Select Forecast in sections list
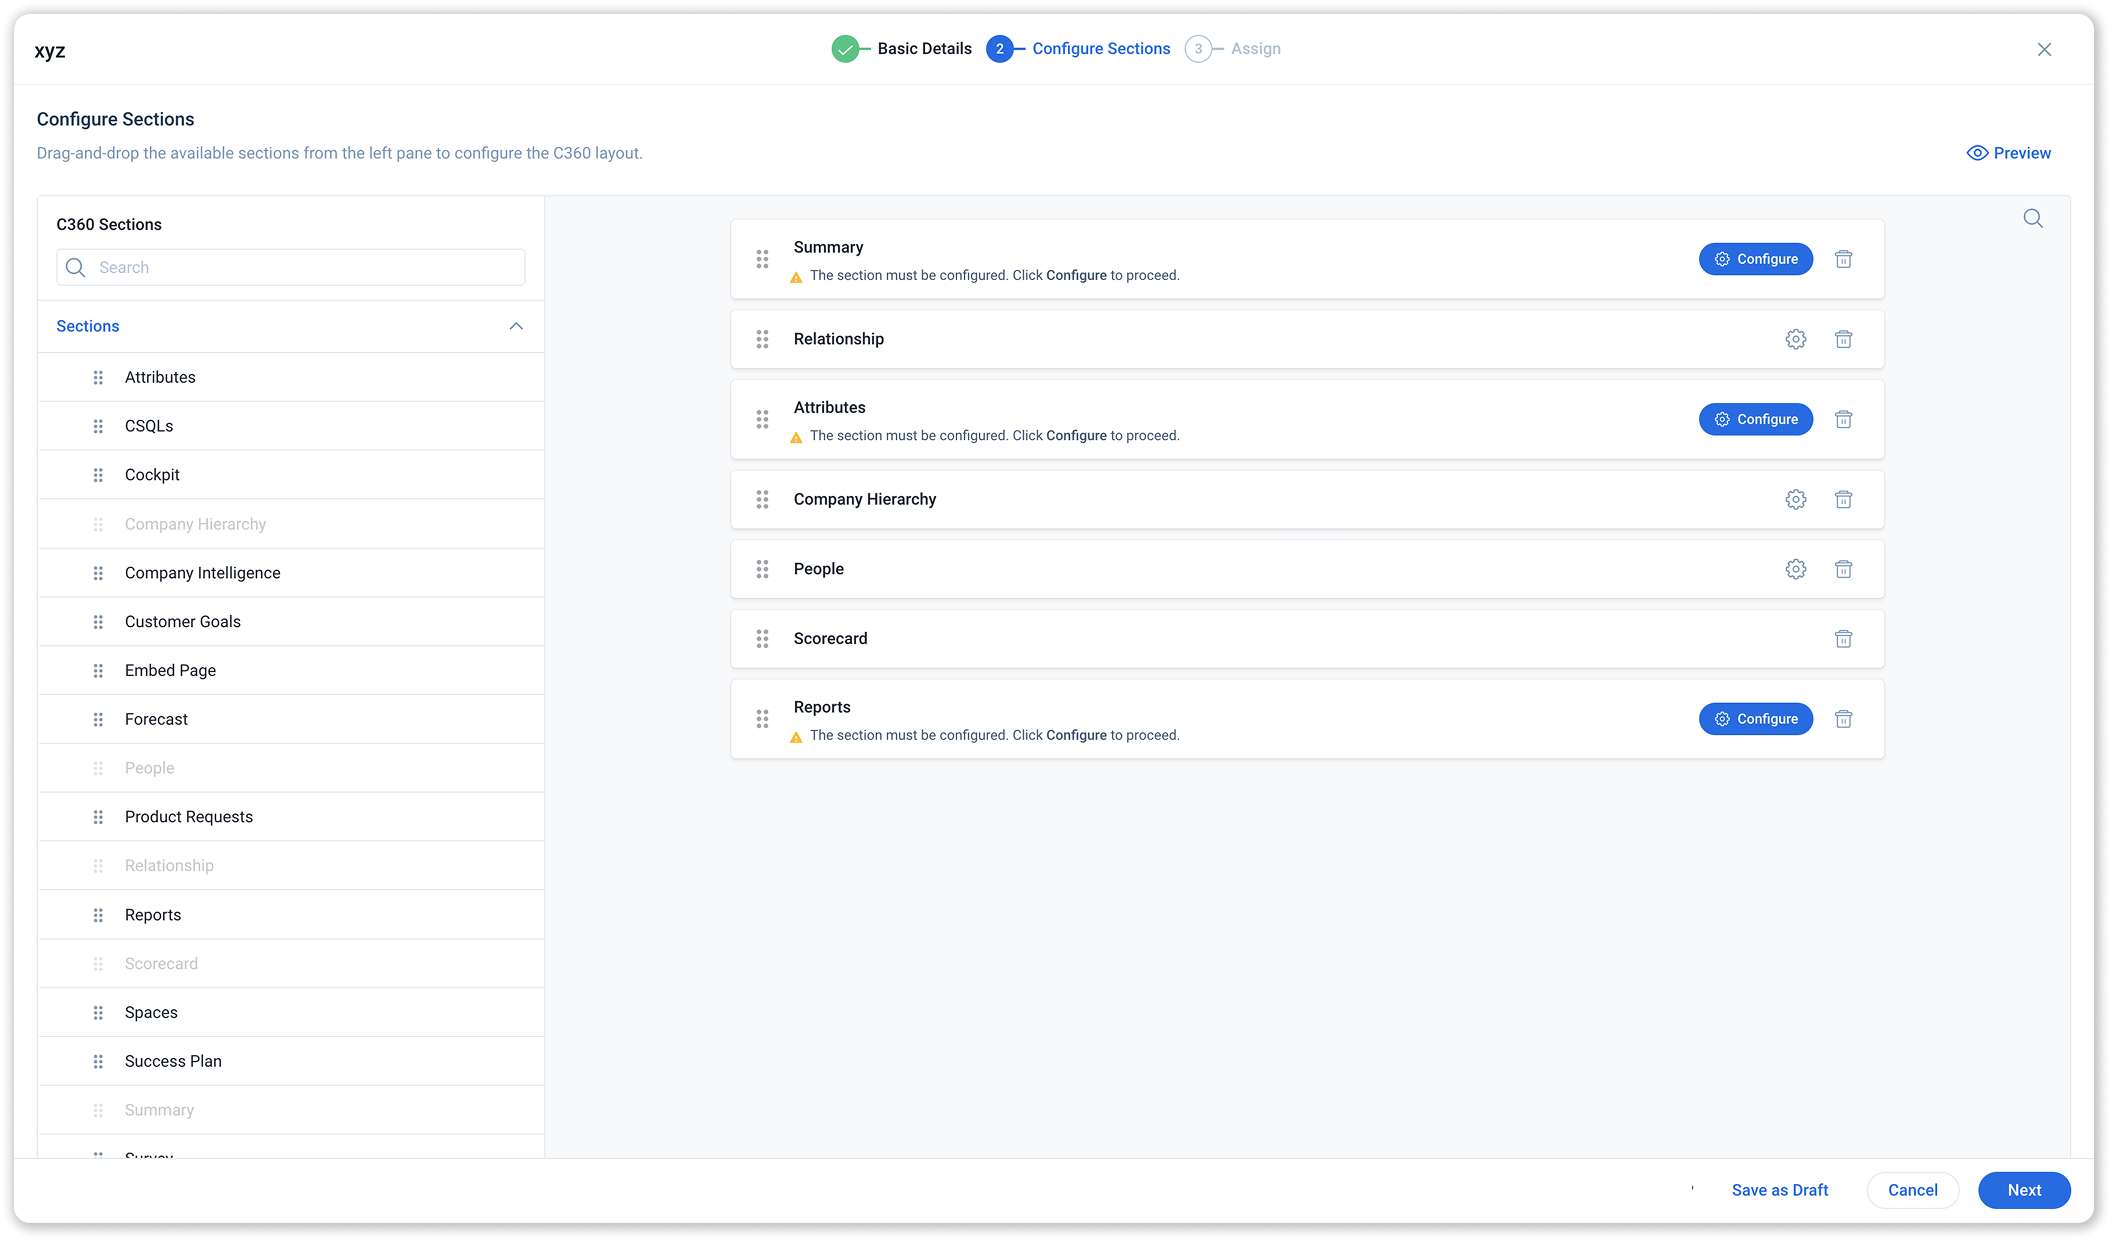2112x1241 pixels. [x=291, y=719]
